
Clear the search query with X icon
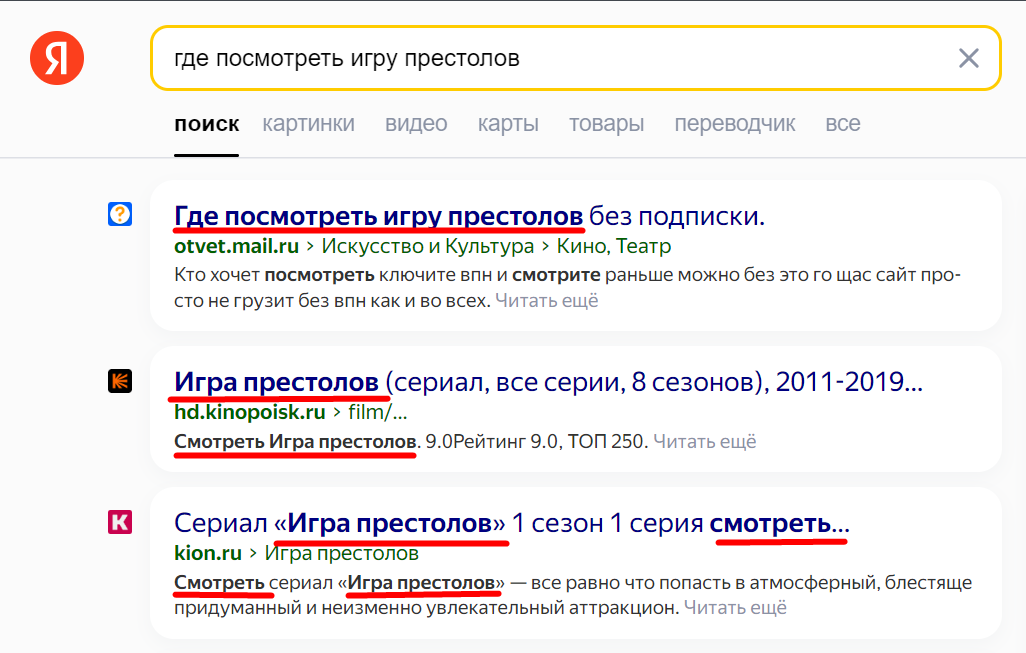click(x=968, y=58)
